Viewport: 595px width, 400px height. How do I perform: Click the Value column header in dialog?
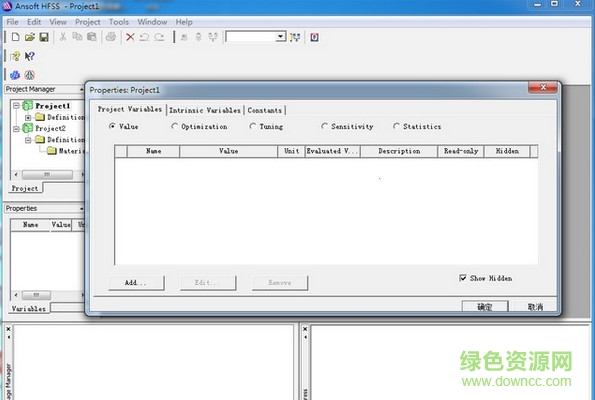228,151
